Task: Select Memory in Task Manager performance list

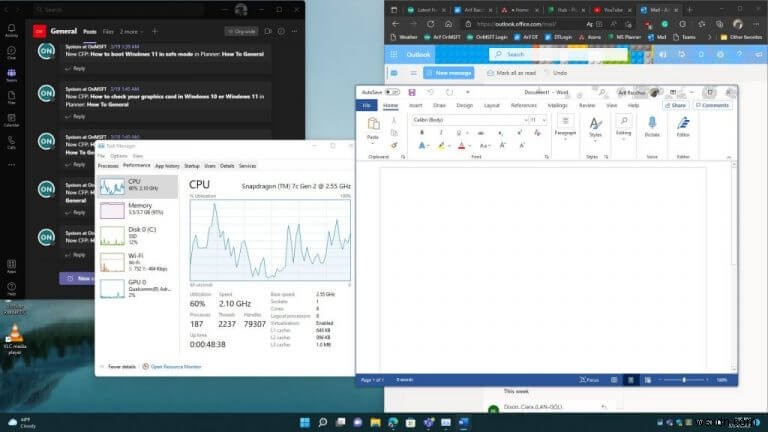Action: point(138,210)
